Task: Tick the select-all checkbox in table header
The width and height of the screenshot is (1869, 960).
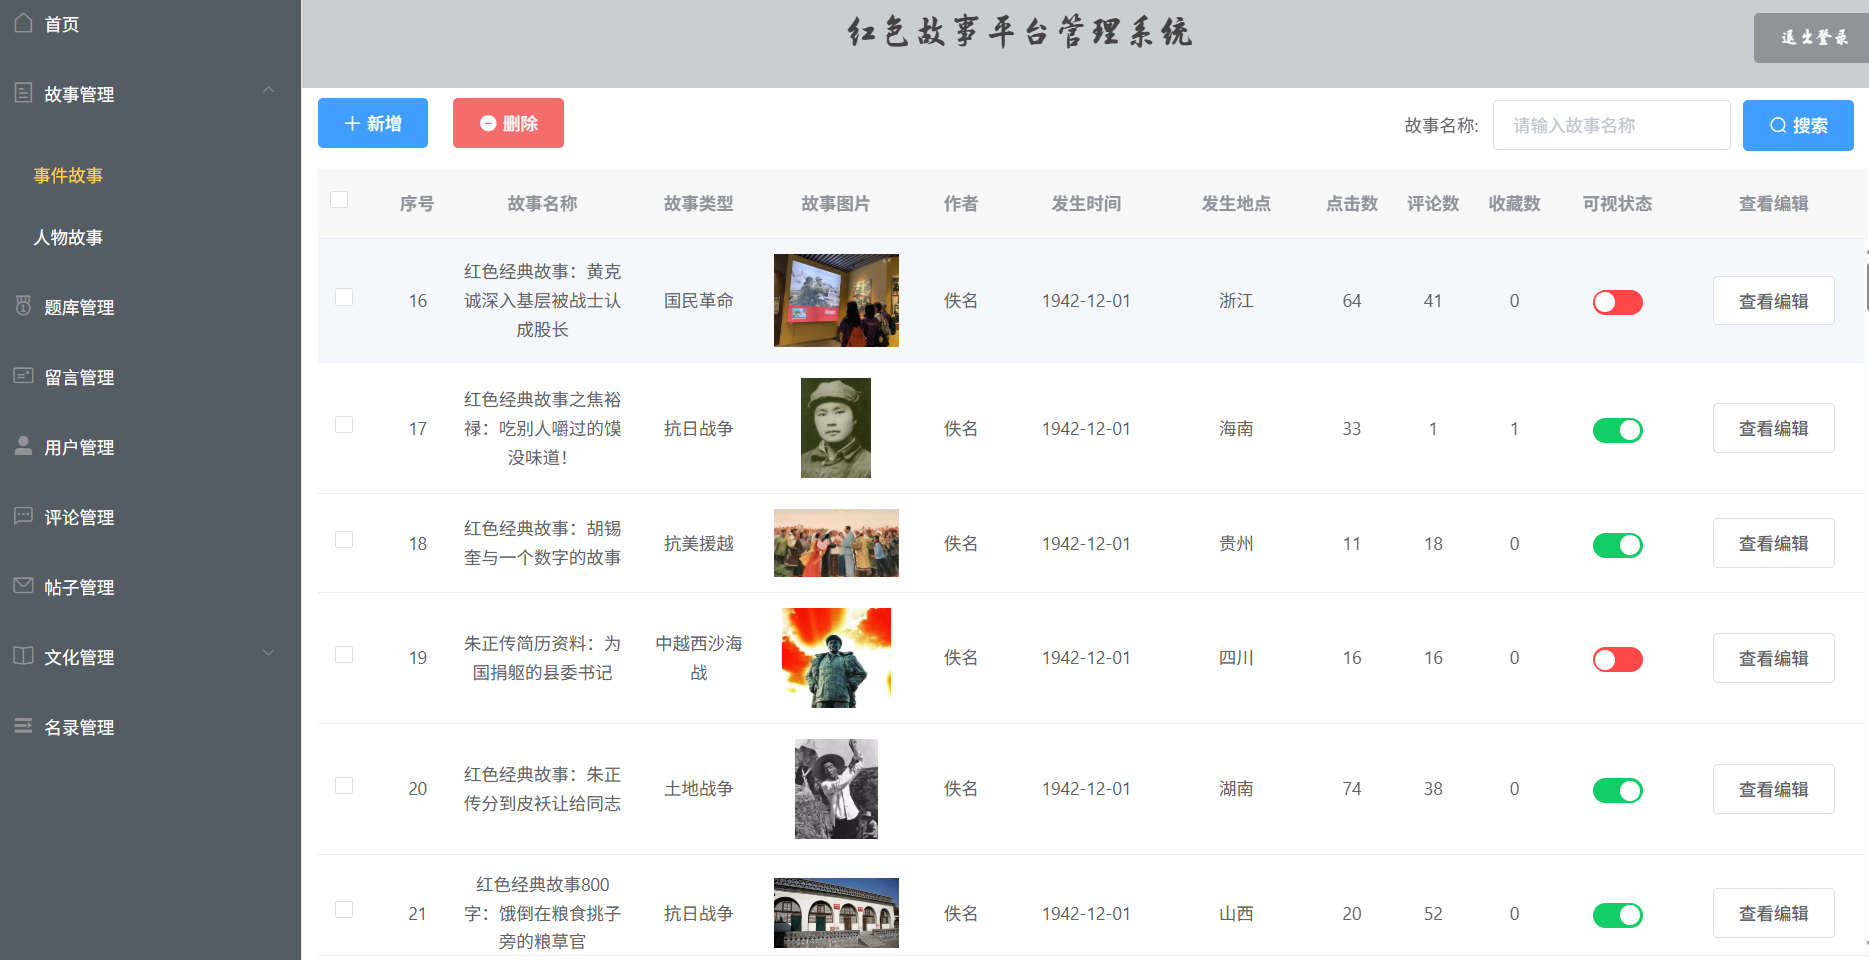Action: coord(339,199)
